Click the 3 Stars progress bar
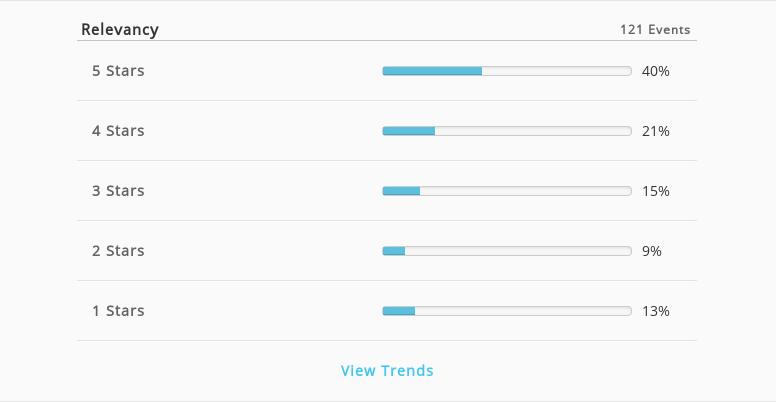776x402 pixels. [507, 191]
